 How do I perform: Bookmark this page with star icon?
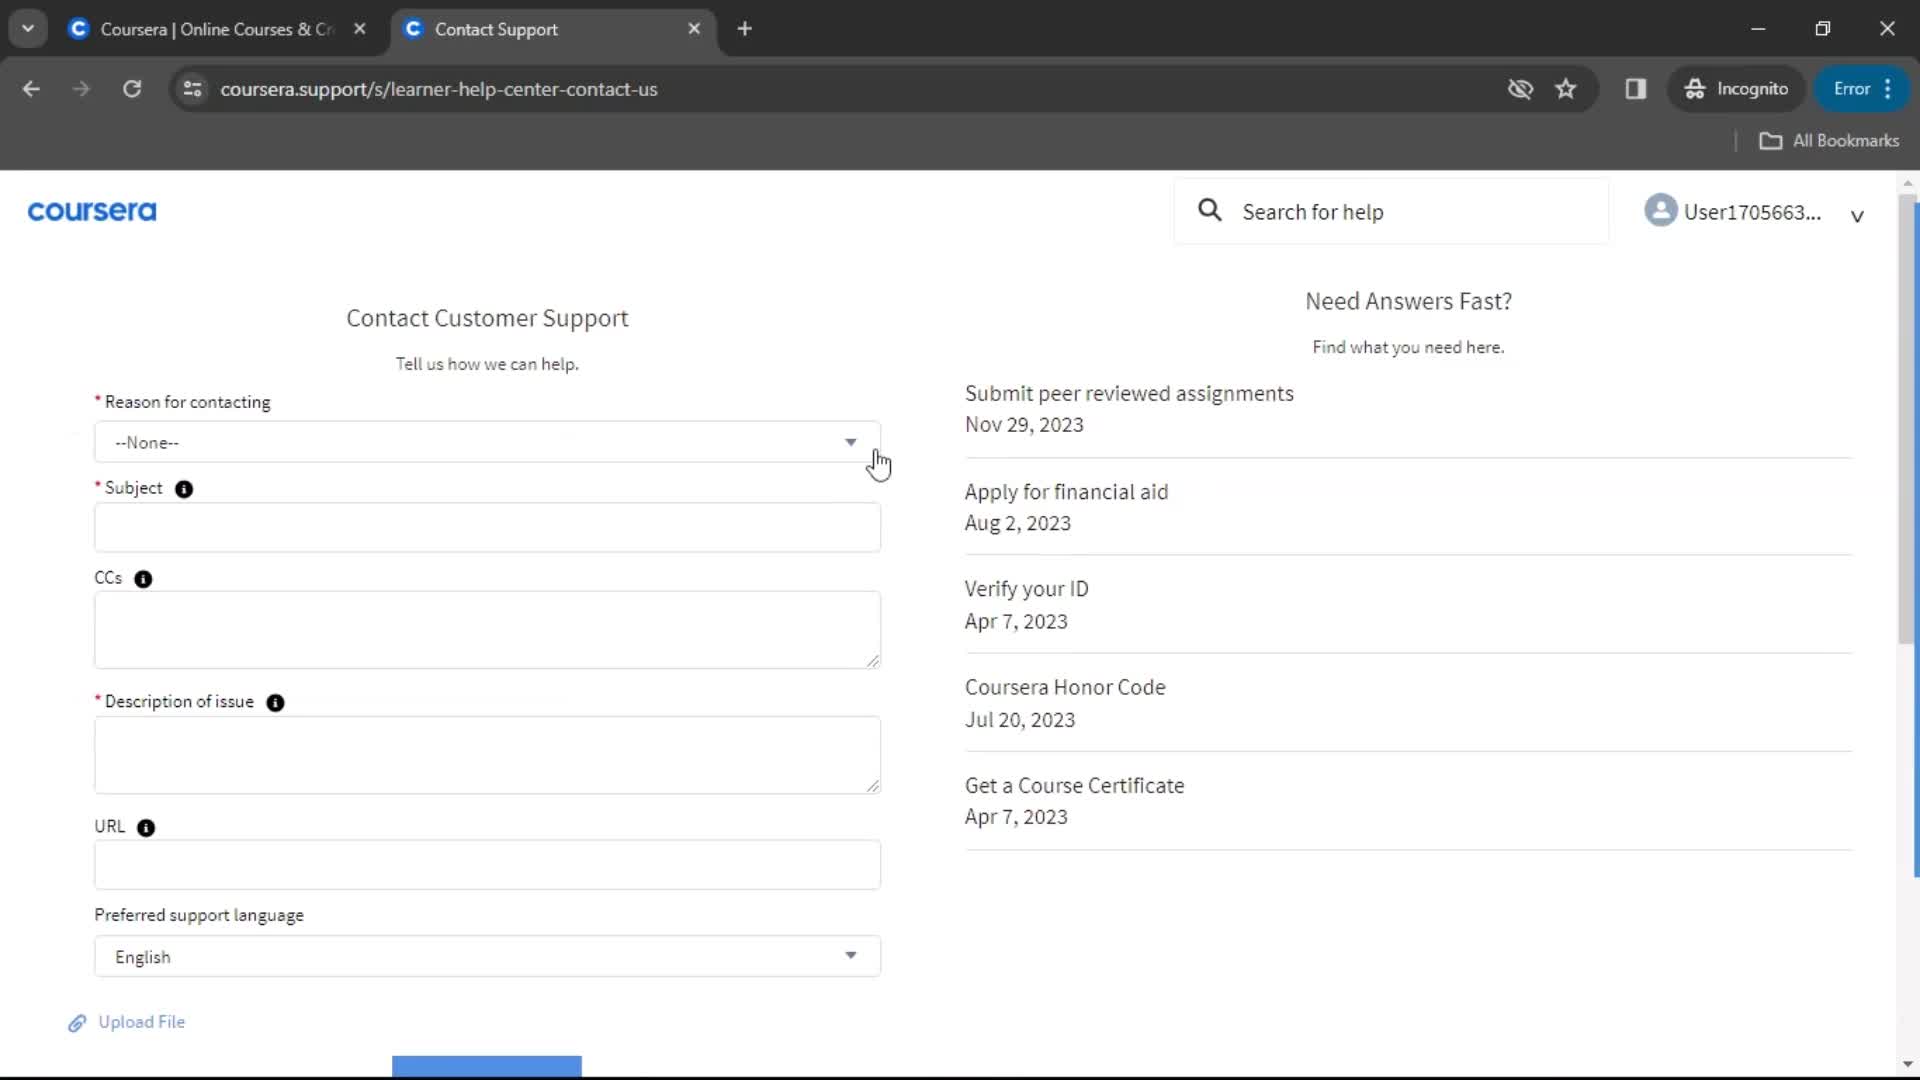point(1566,89)
